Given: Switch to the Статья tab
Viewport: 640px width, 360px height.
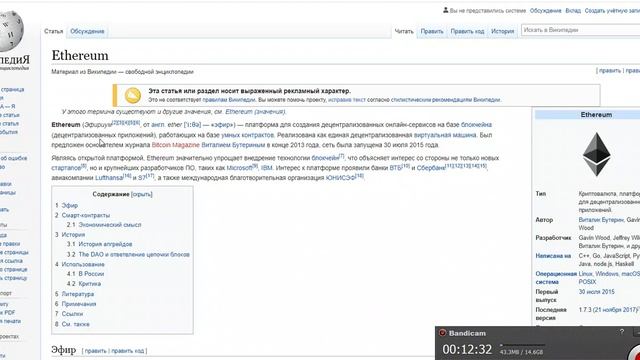Looking at the screenshot, I should click(53, 31).
